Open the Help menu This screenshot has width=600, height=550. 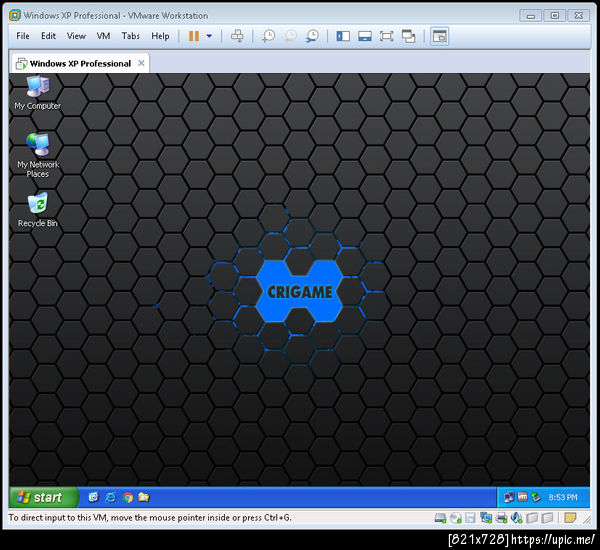point(160,36)
